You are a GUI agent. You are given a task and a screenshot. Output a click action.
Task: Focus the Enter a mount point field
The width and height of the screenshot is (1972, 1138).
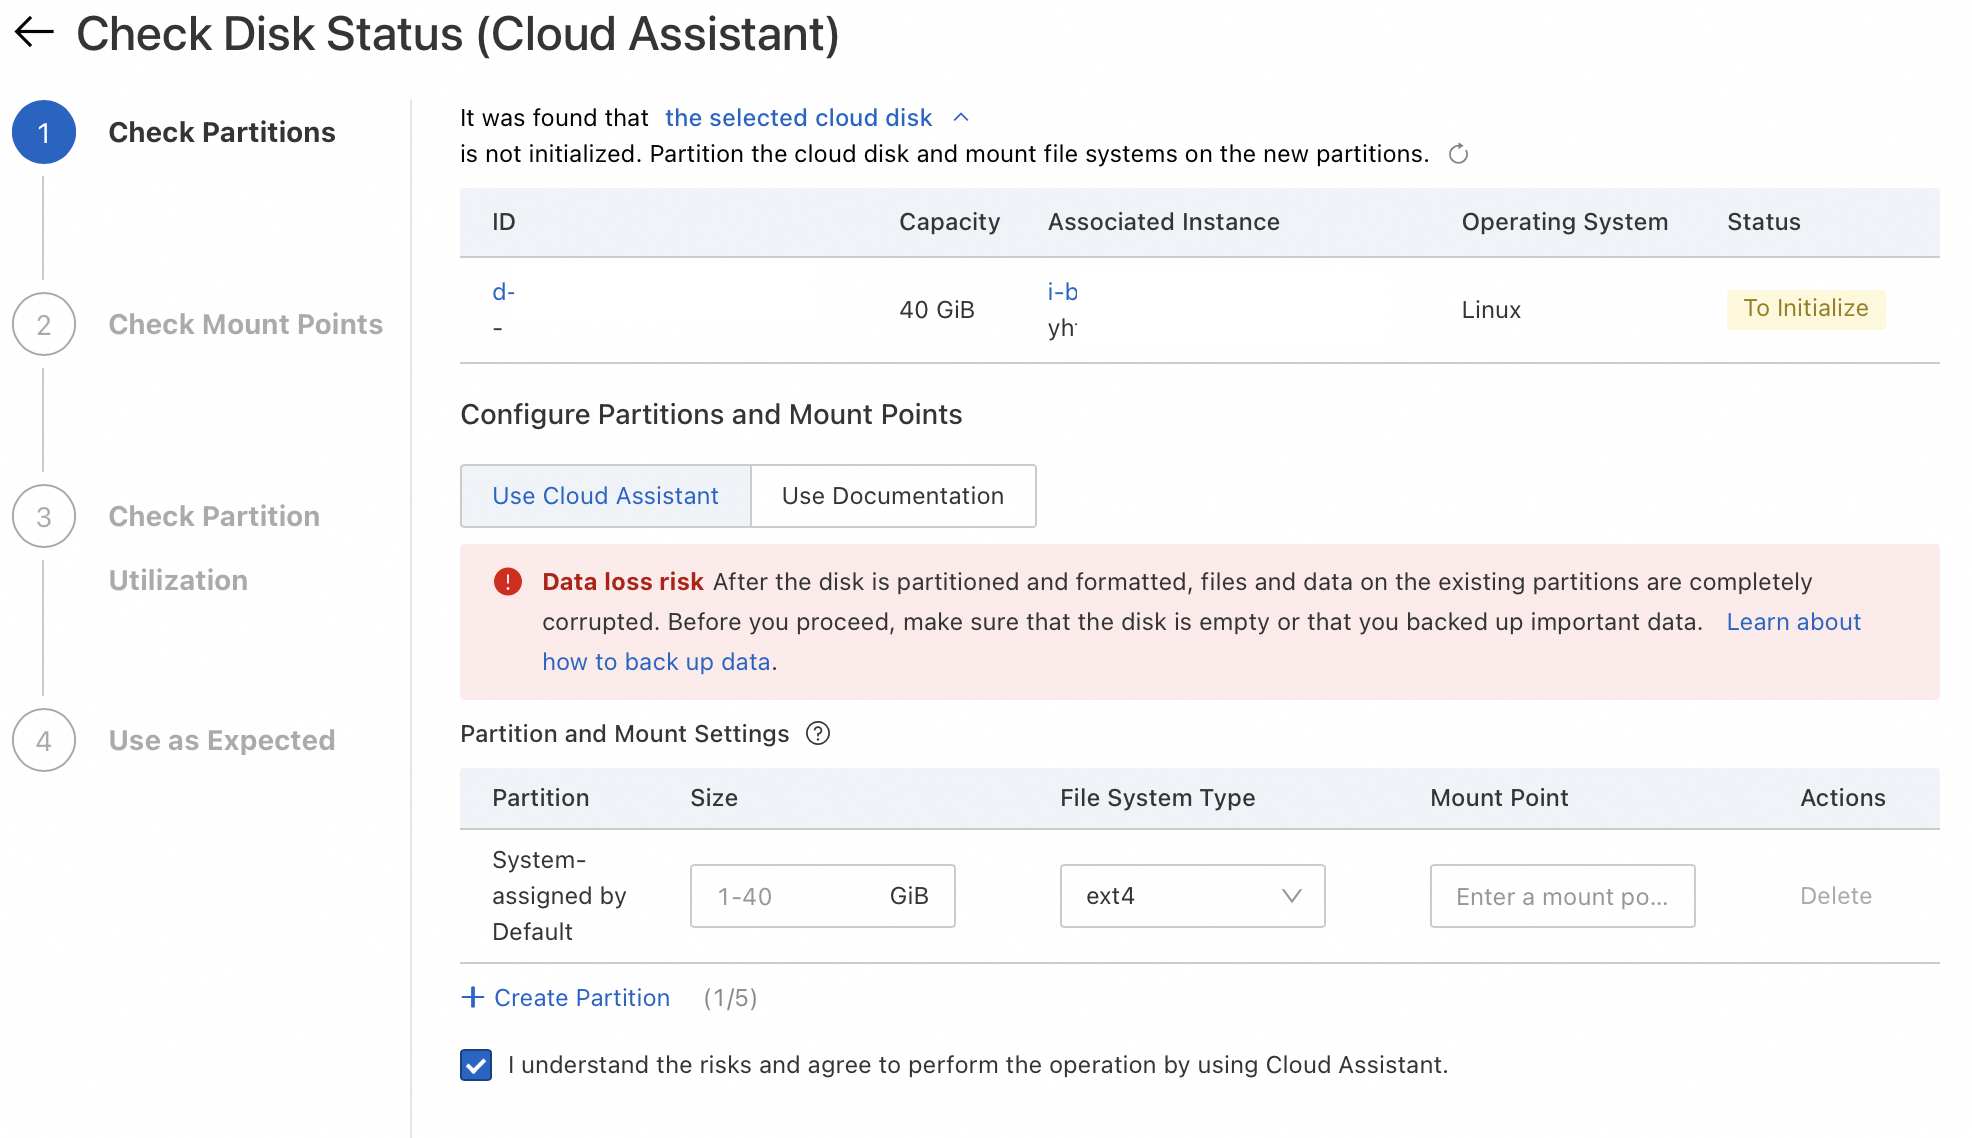[1562, 896]
